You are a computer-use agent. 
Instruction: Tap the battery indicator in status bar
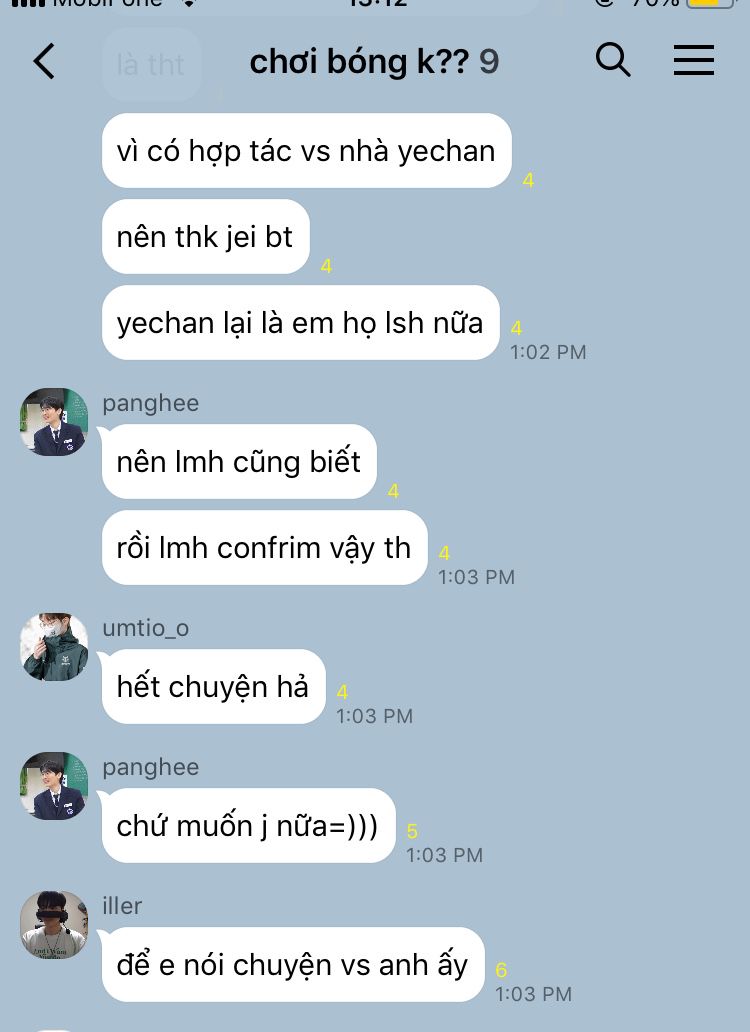pyautogui.click(x=712, y=2)
